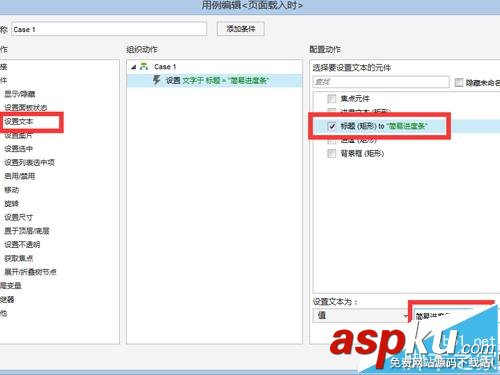Select 设置列表选中项 action
Screen dimensions: 500x375
pos(29,162)
